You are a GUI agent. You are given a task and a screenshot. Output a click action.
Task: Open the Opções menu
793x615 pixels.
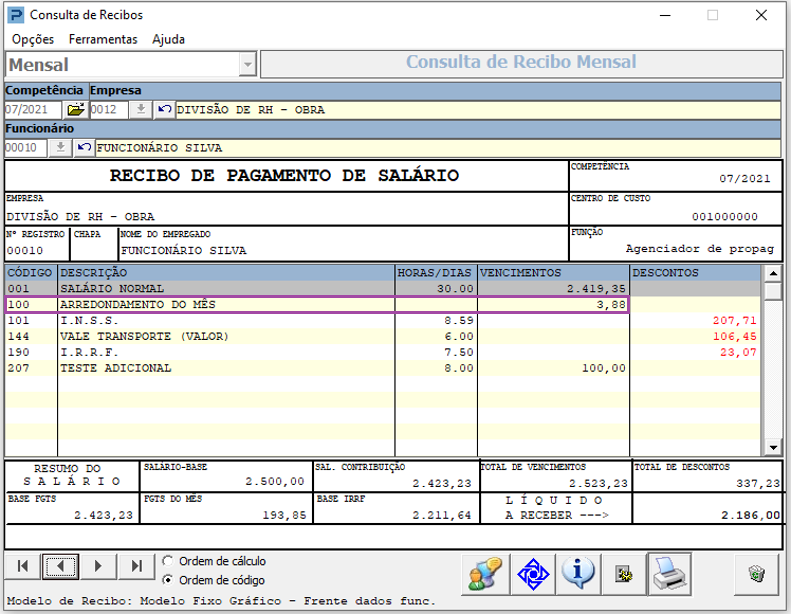33,39
